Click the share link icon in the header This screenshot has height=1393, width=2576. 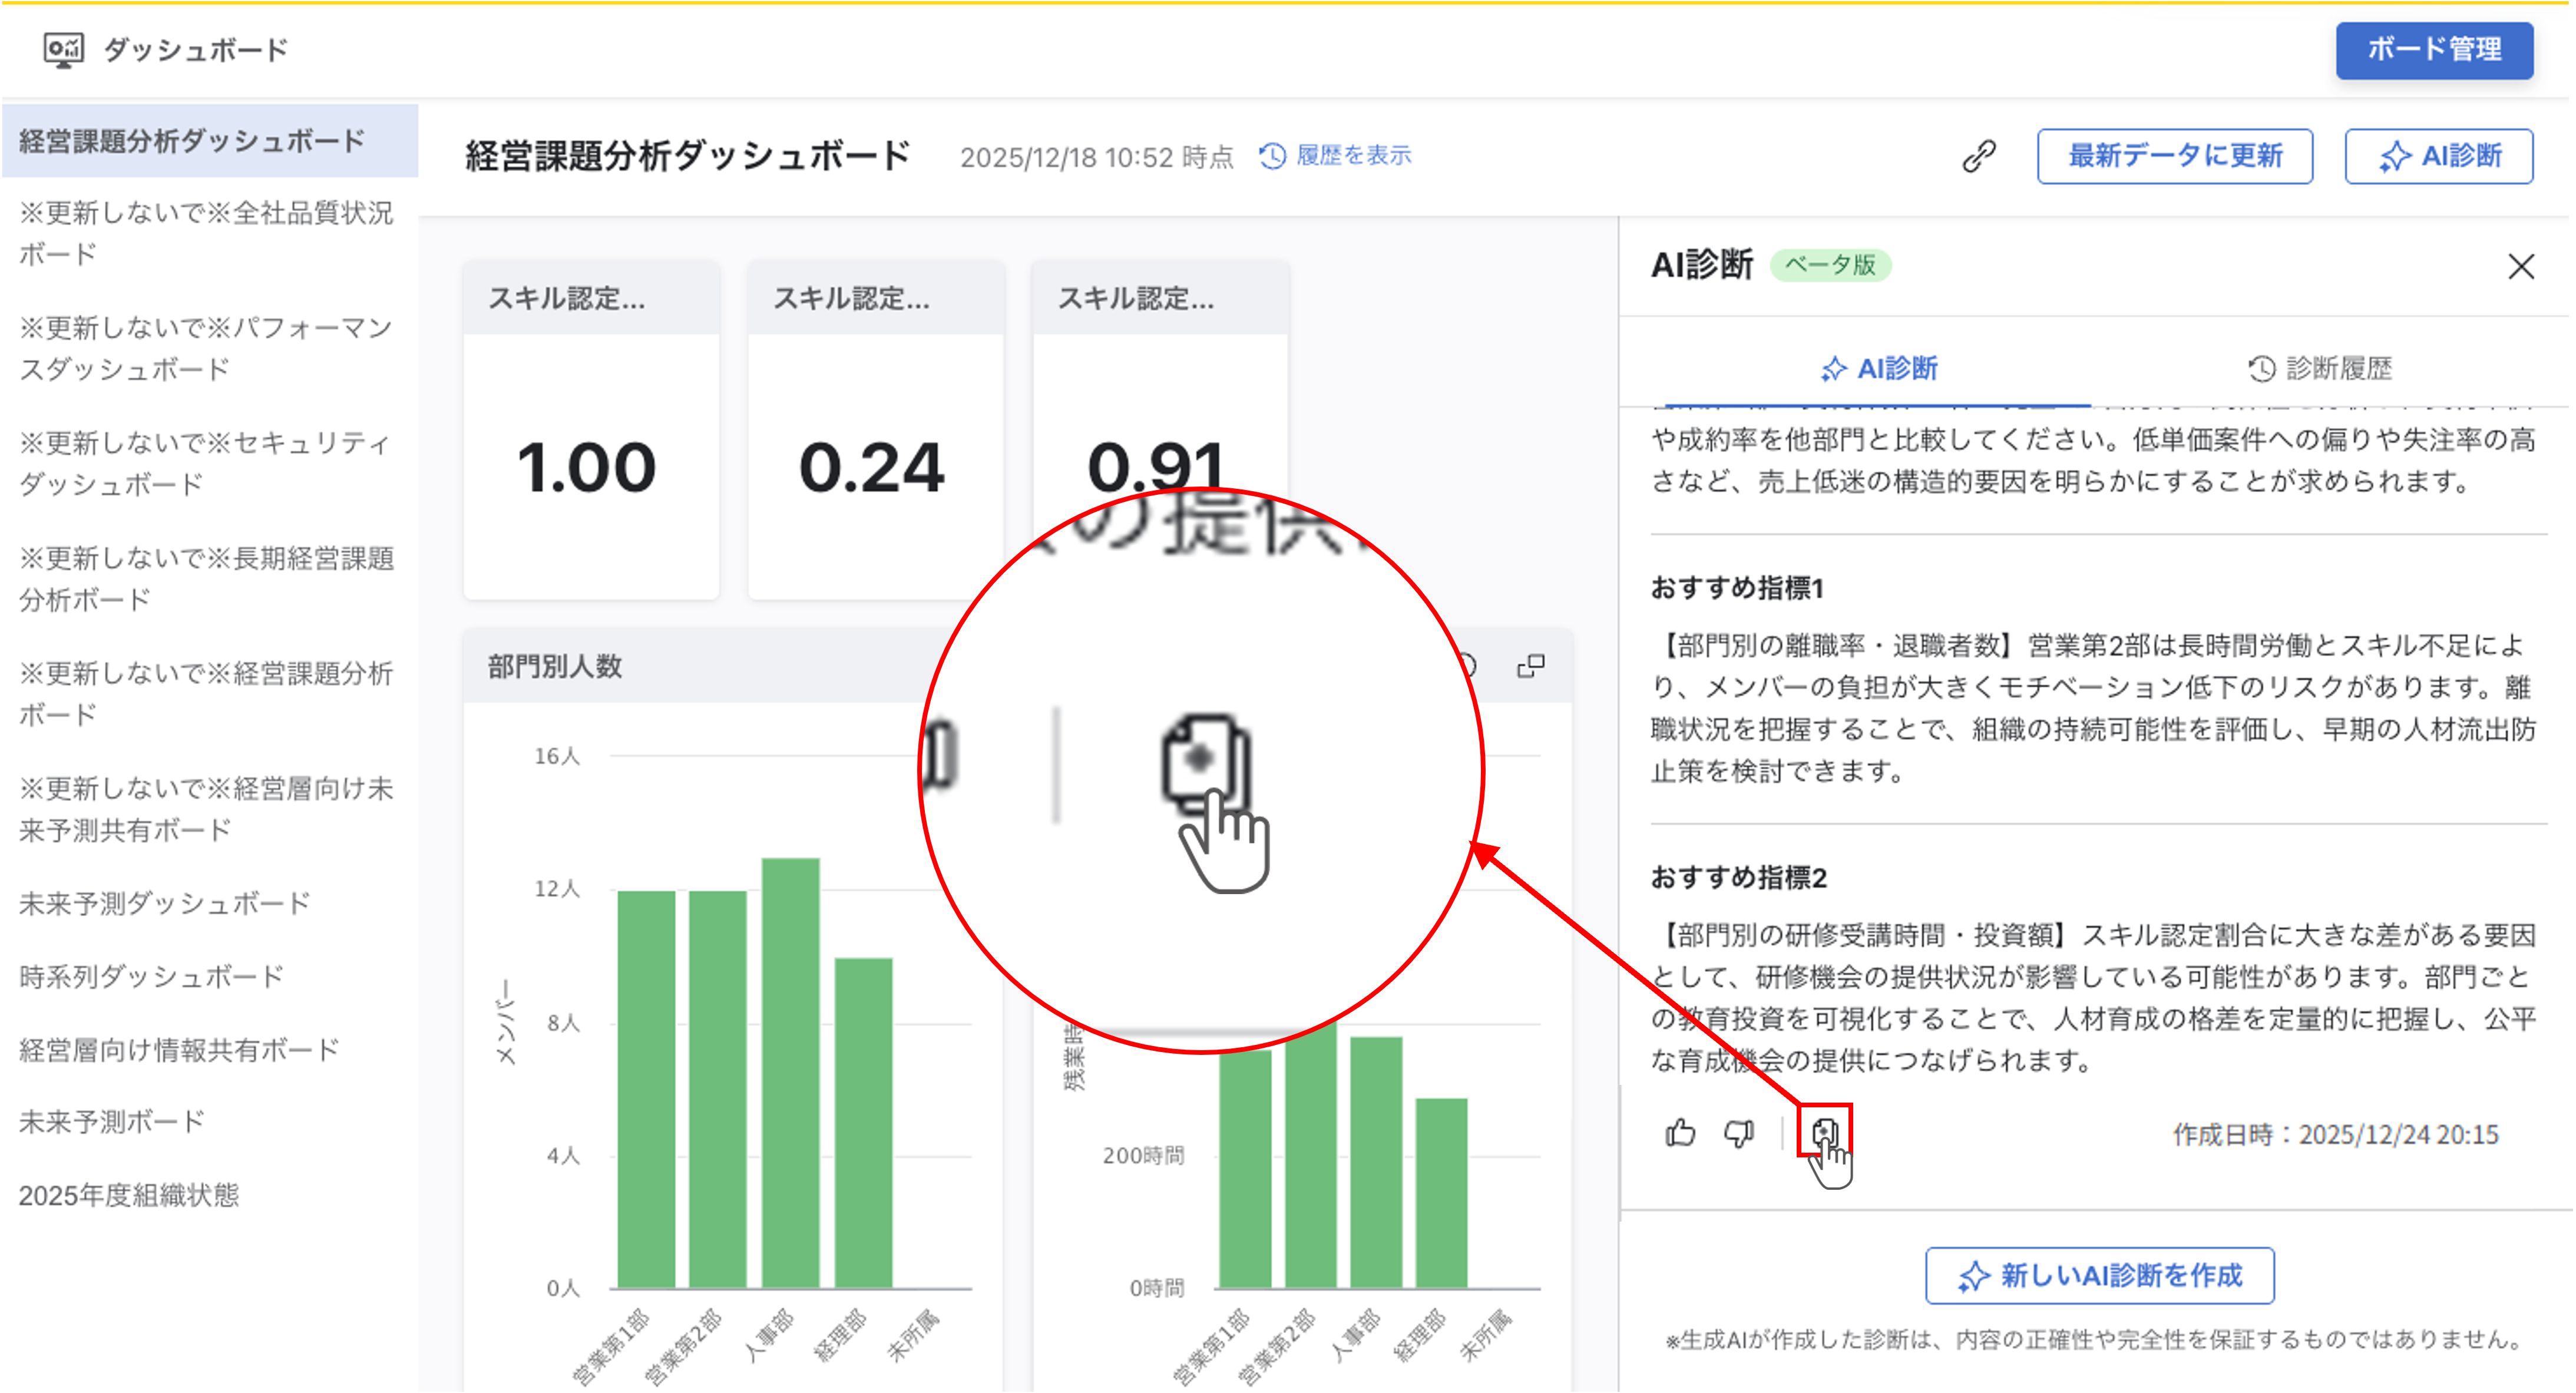pyautogui.click(x=1978, y=155)
